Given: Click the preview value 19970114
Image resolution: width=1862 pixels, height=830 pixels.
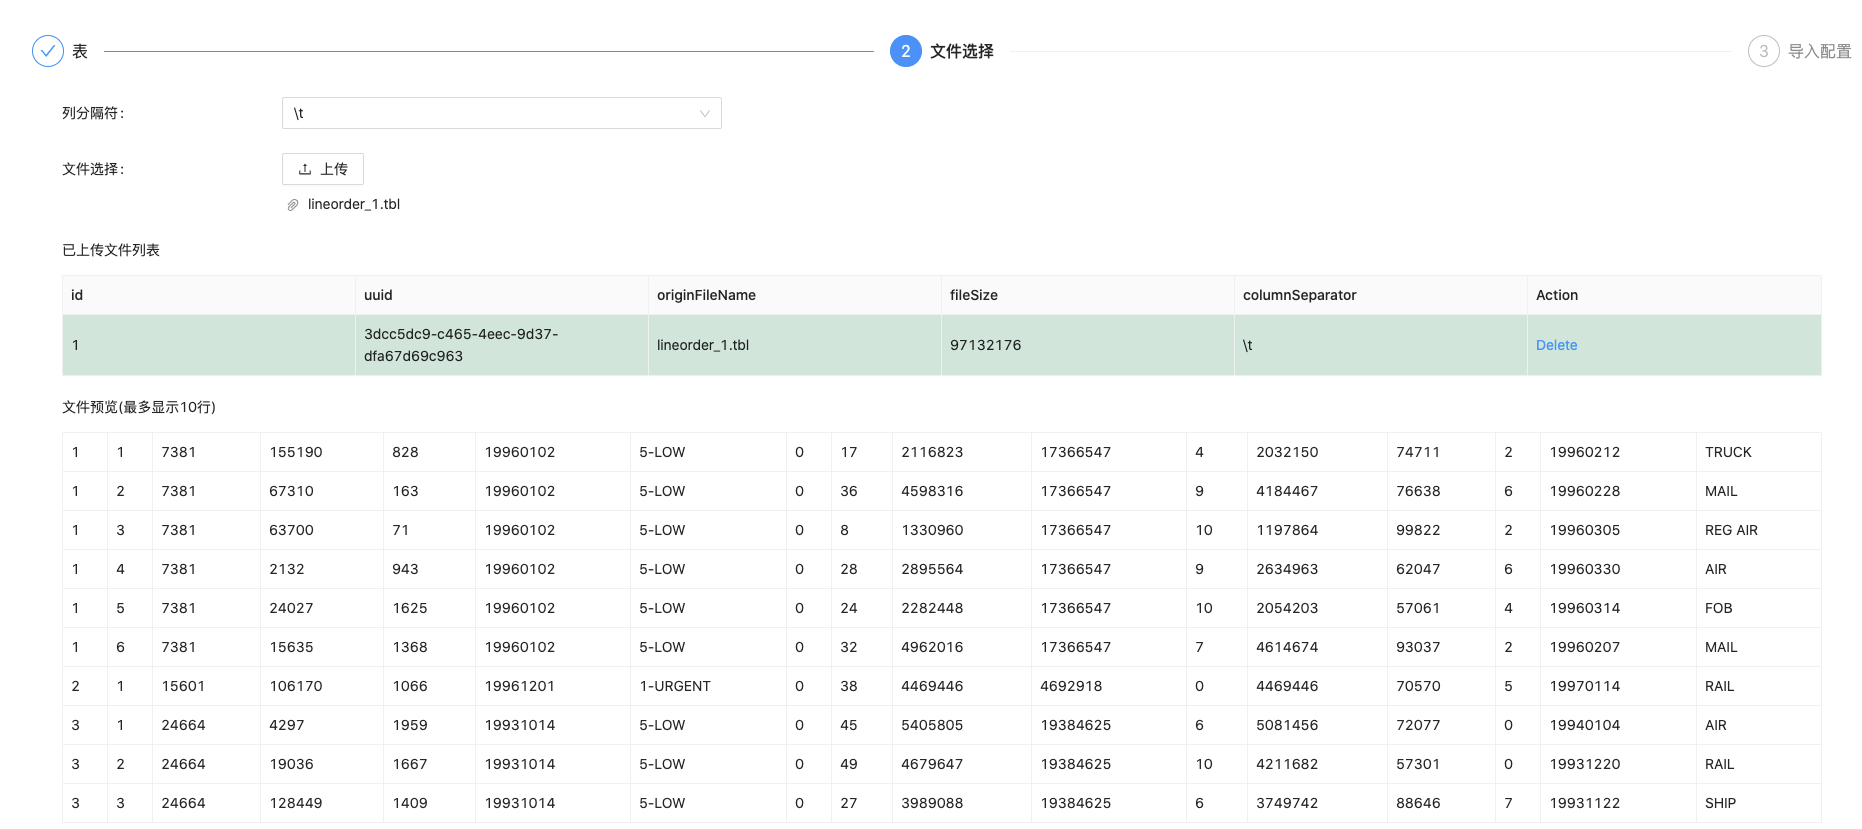Looking at the screenshot, I should (x=1585, y=686).
